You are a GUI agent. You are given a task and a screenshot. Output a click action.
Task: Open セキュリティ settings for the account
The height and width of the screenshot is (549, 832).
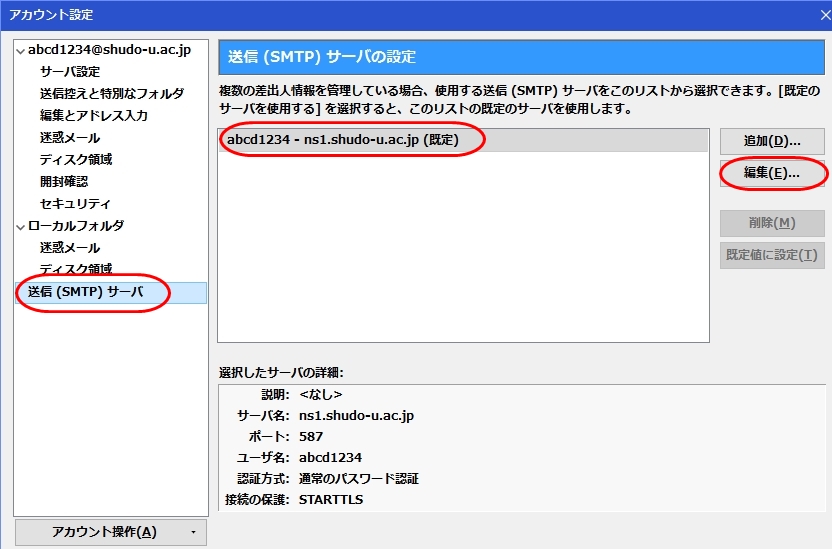click(x=75, y=204)
